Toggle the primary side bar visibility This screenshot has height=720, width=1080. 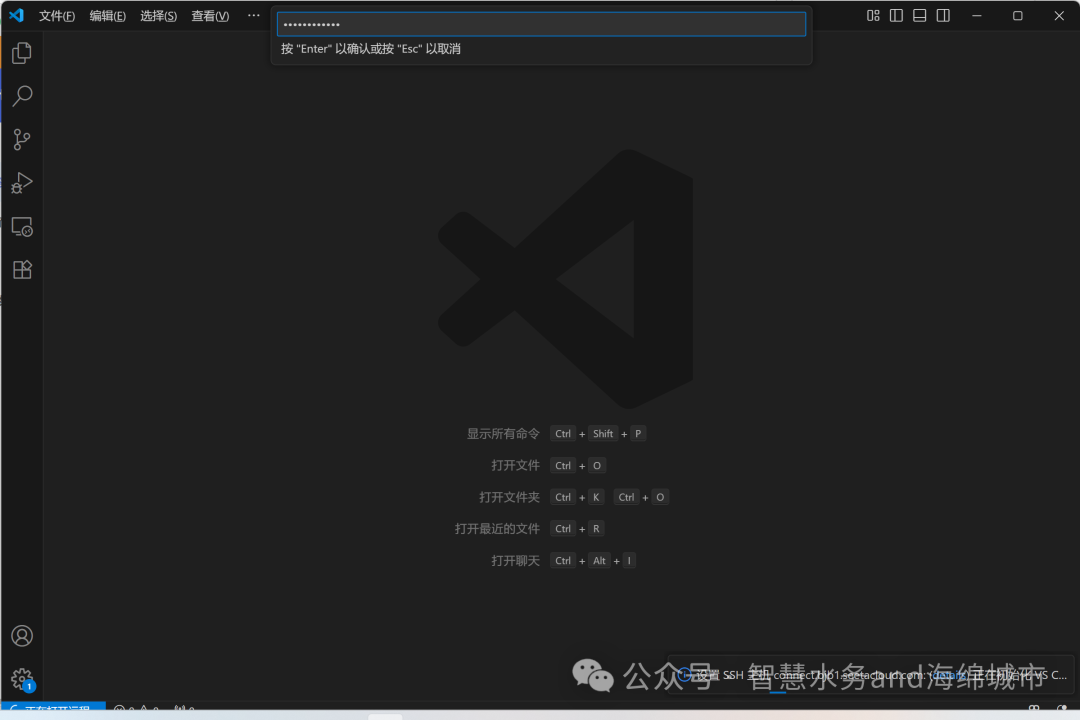tap(896, 15)
